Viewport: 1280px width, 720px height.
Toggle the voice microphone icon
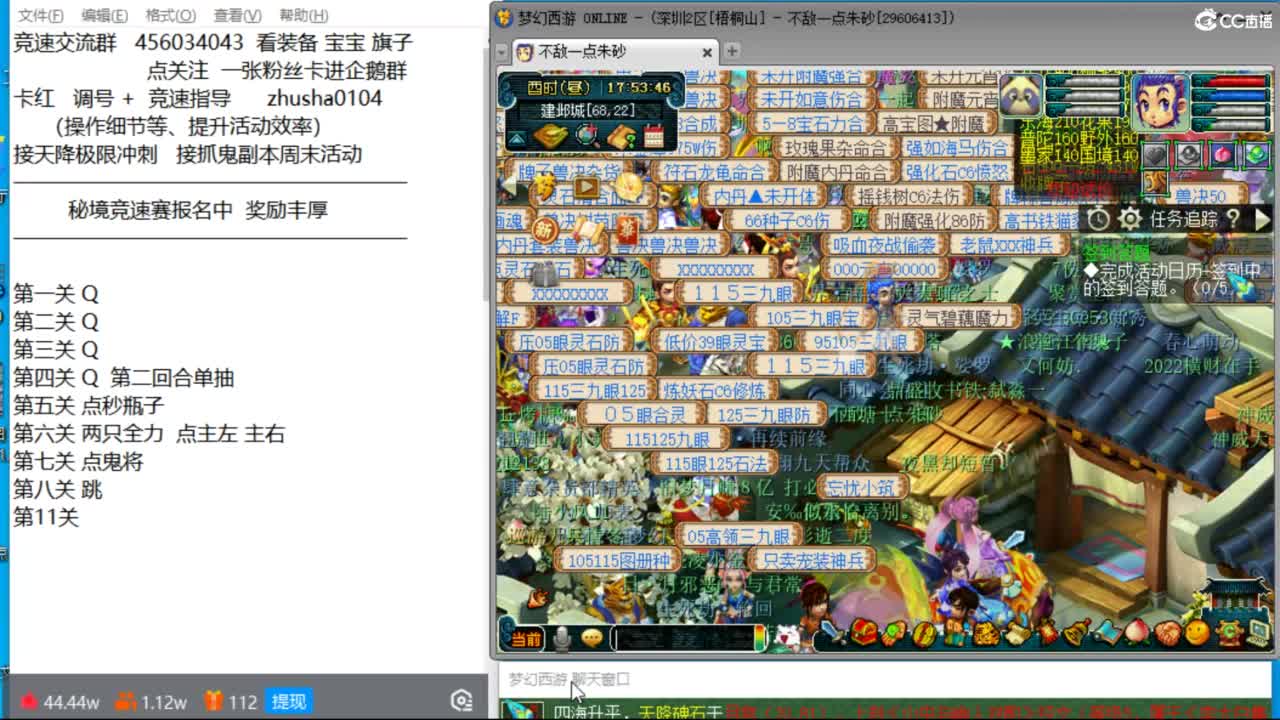tap(562, 637)
